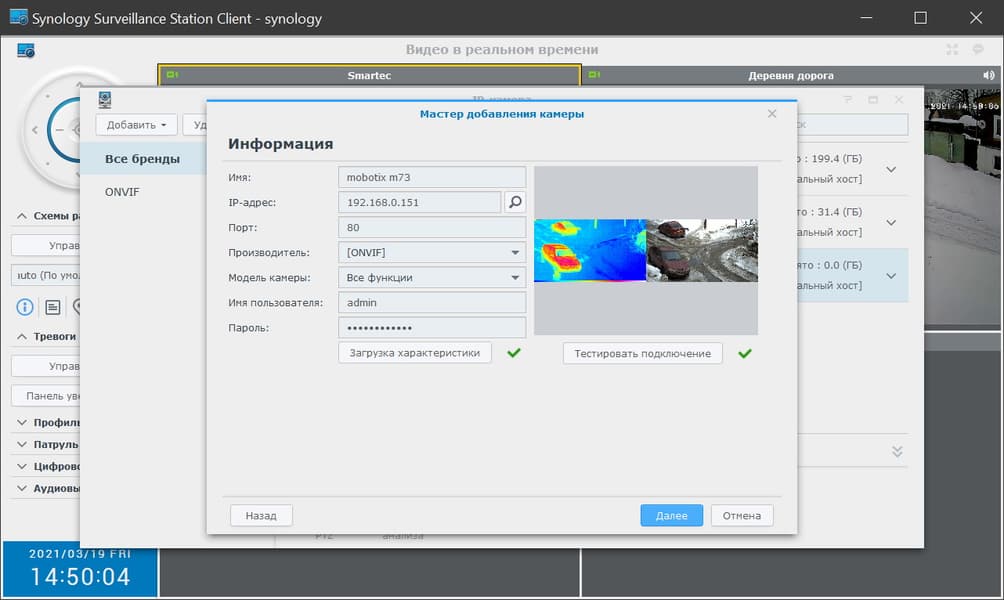Select ONVIF in the brands list
Screen dimensions: 1004x600
pos(122,191)
